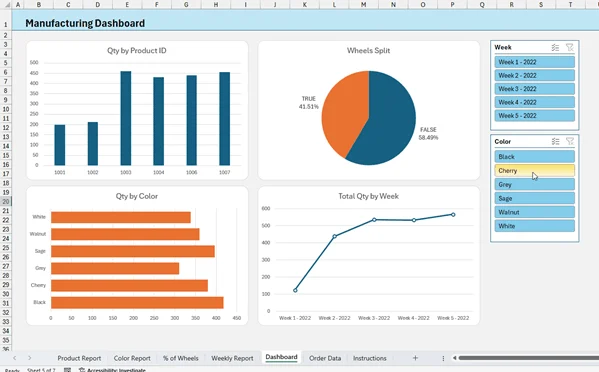
Task: Select Sage in Color slicer
Action: click(534, 198)
